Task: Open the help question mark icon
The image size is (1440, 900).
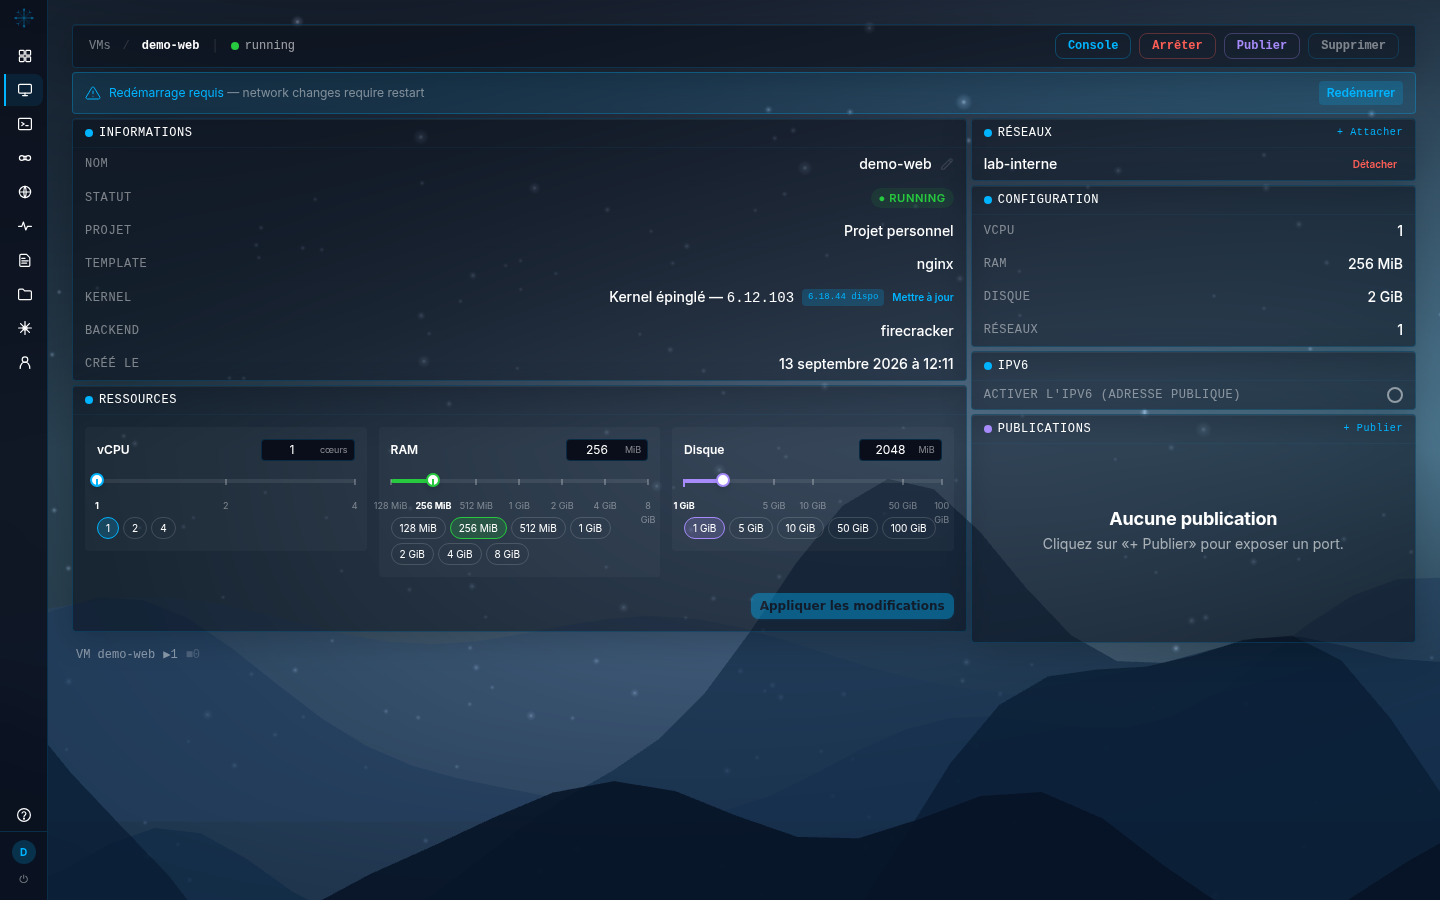Action: pos(24,815)
